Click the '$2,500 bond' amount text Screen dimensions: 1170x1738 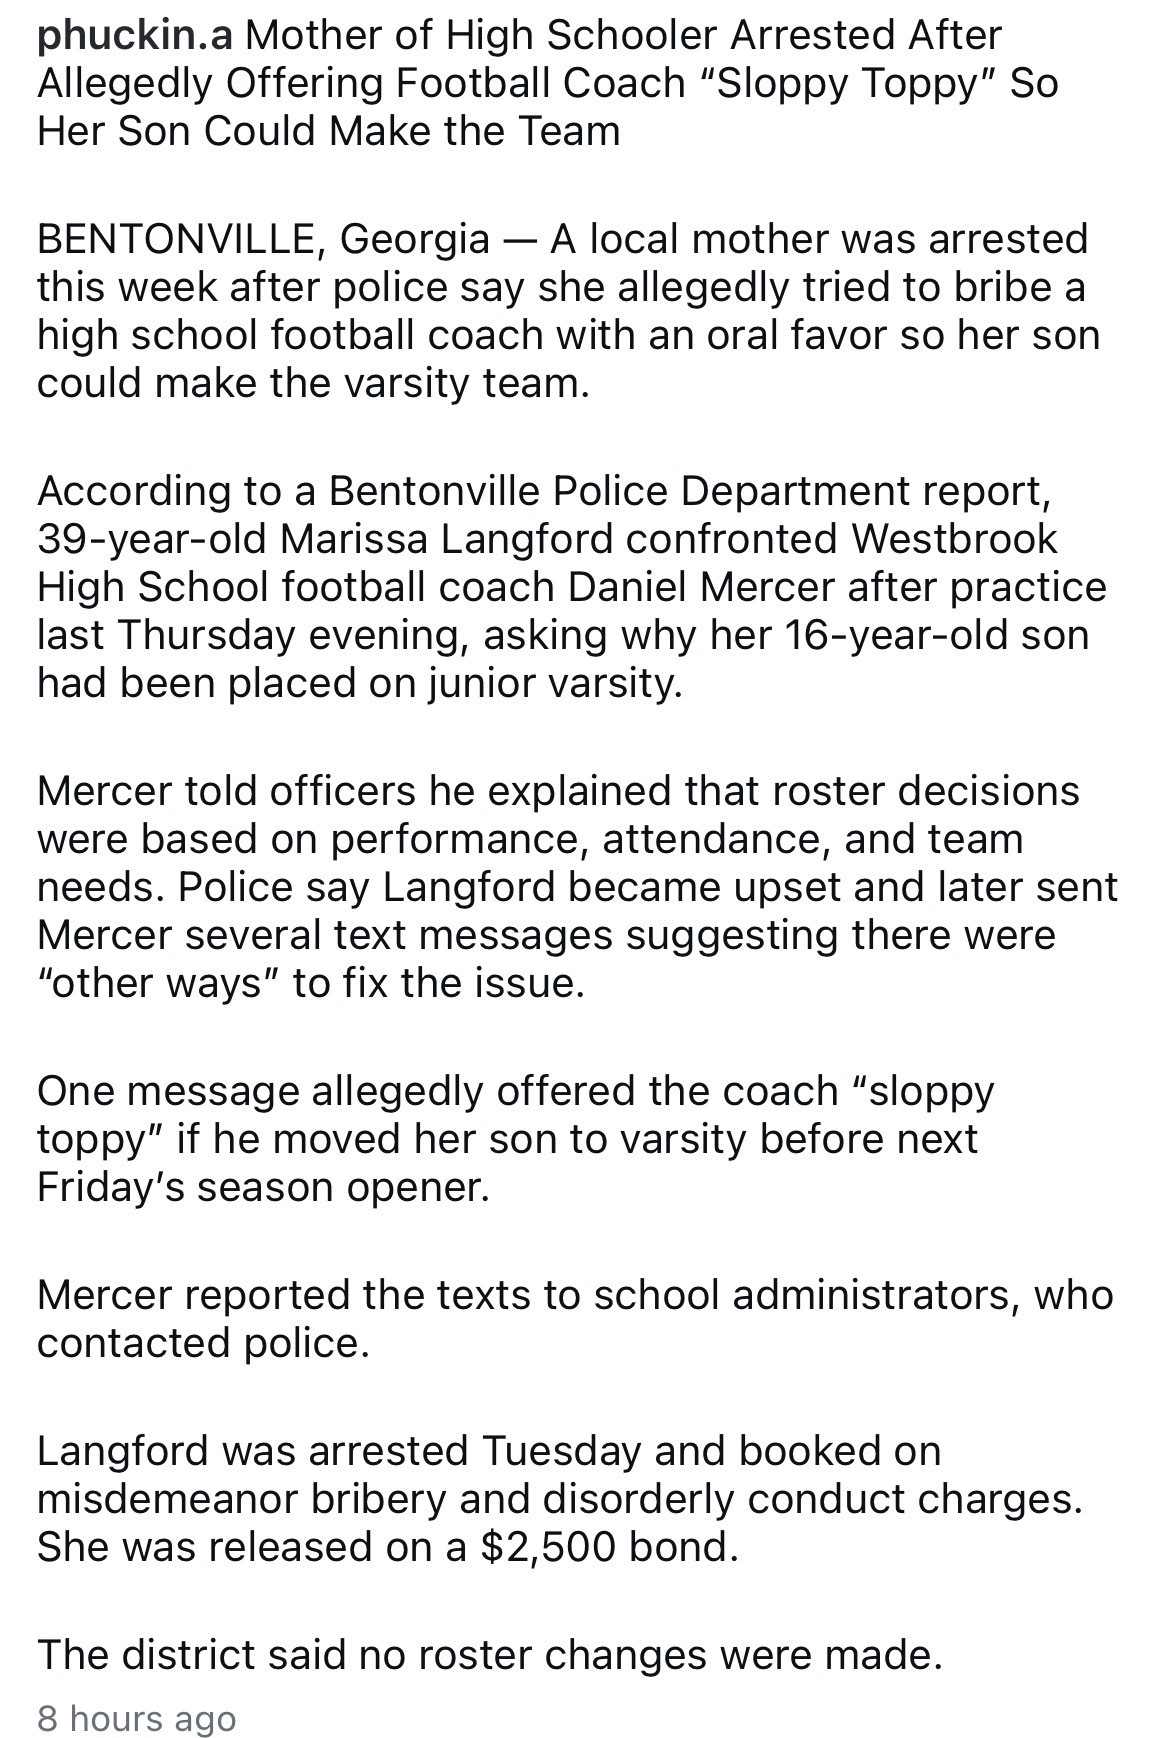[609, 1547]
